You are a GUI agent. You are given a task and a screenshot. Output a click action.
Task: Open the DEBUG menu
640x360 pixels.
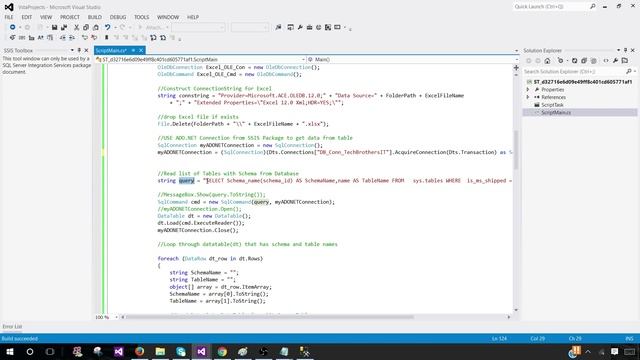pos(118,17)
